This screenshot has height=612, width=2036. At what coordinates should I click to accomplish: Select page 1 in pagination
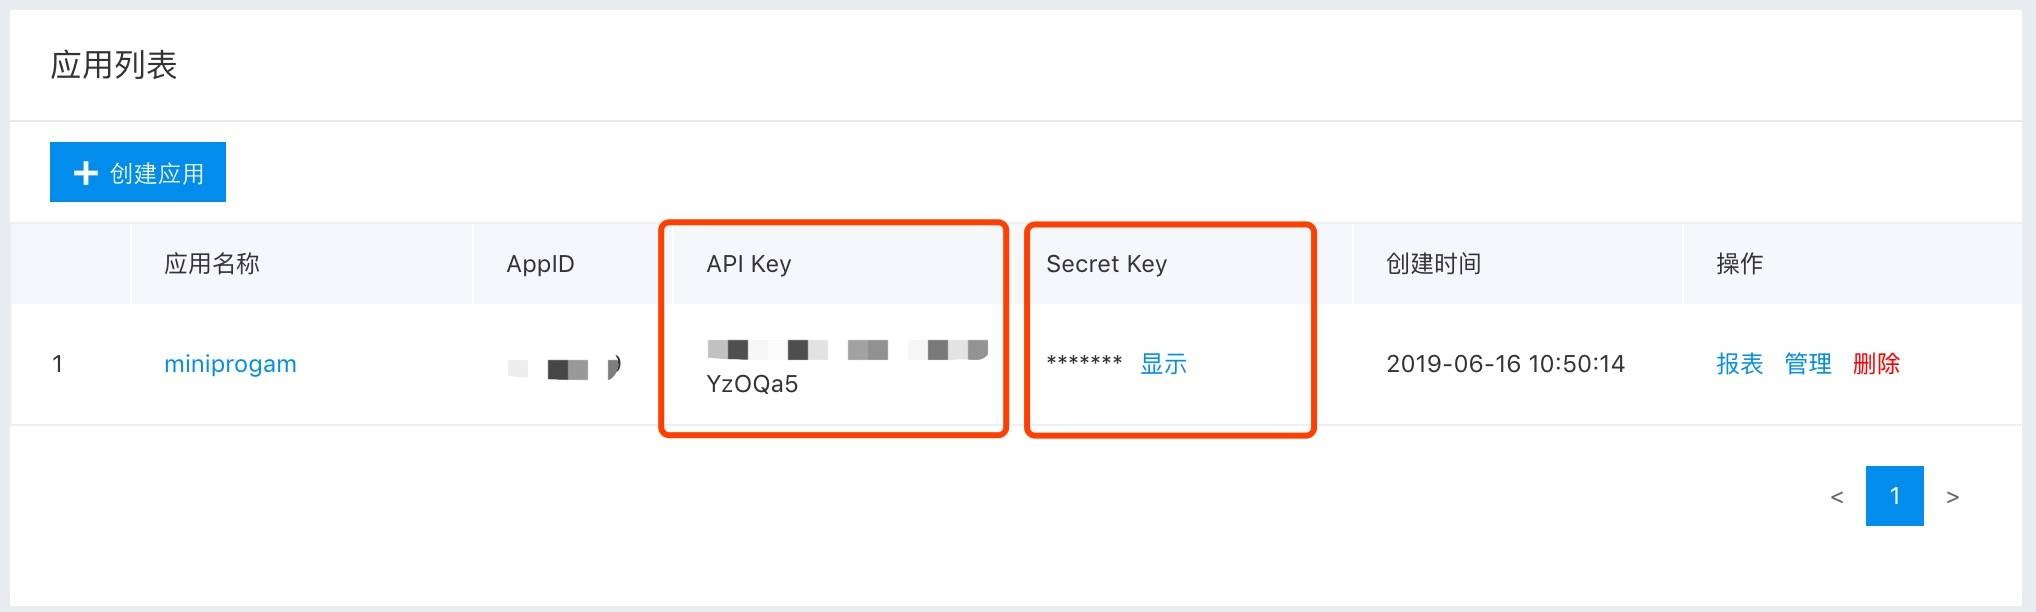pyautogui.click(x=1895, y=496)
